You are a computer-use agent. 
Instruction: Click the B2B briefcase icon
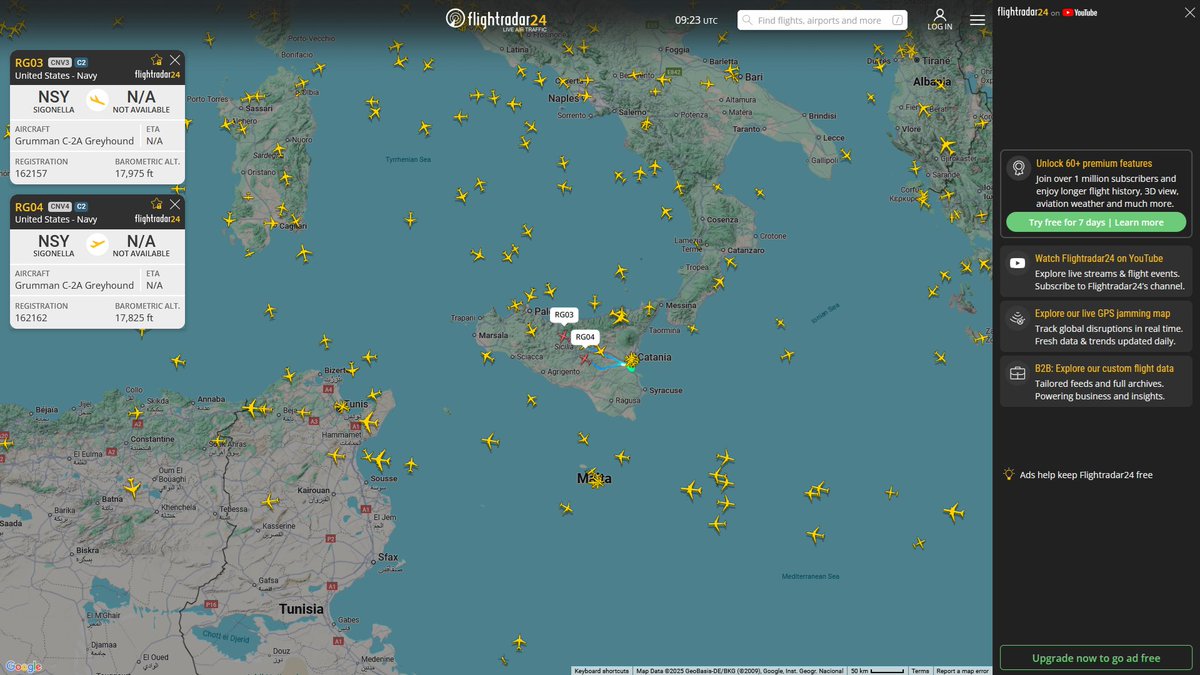tap(1017, 374)
